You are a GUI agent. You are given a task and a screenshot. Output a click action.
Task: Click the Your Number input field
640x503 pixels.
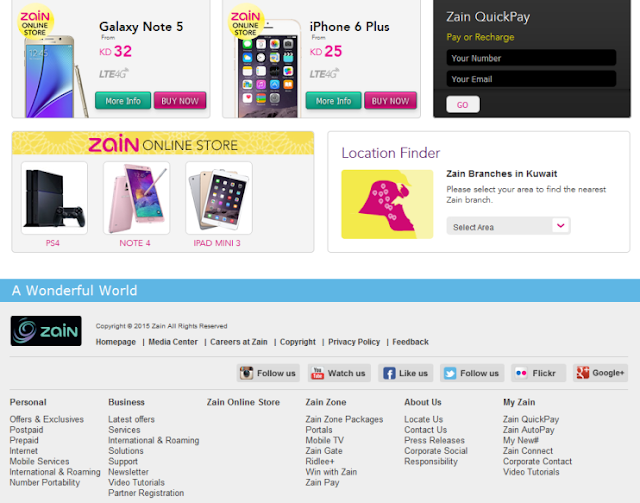point(531,58)
